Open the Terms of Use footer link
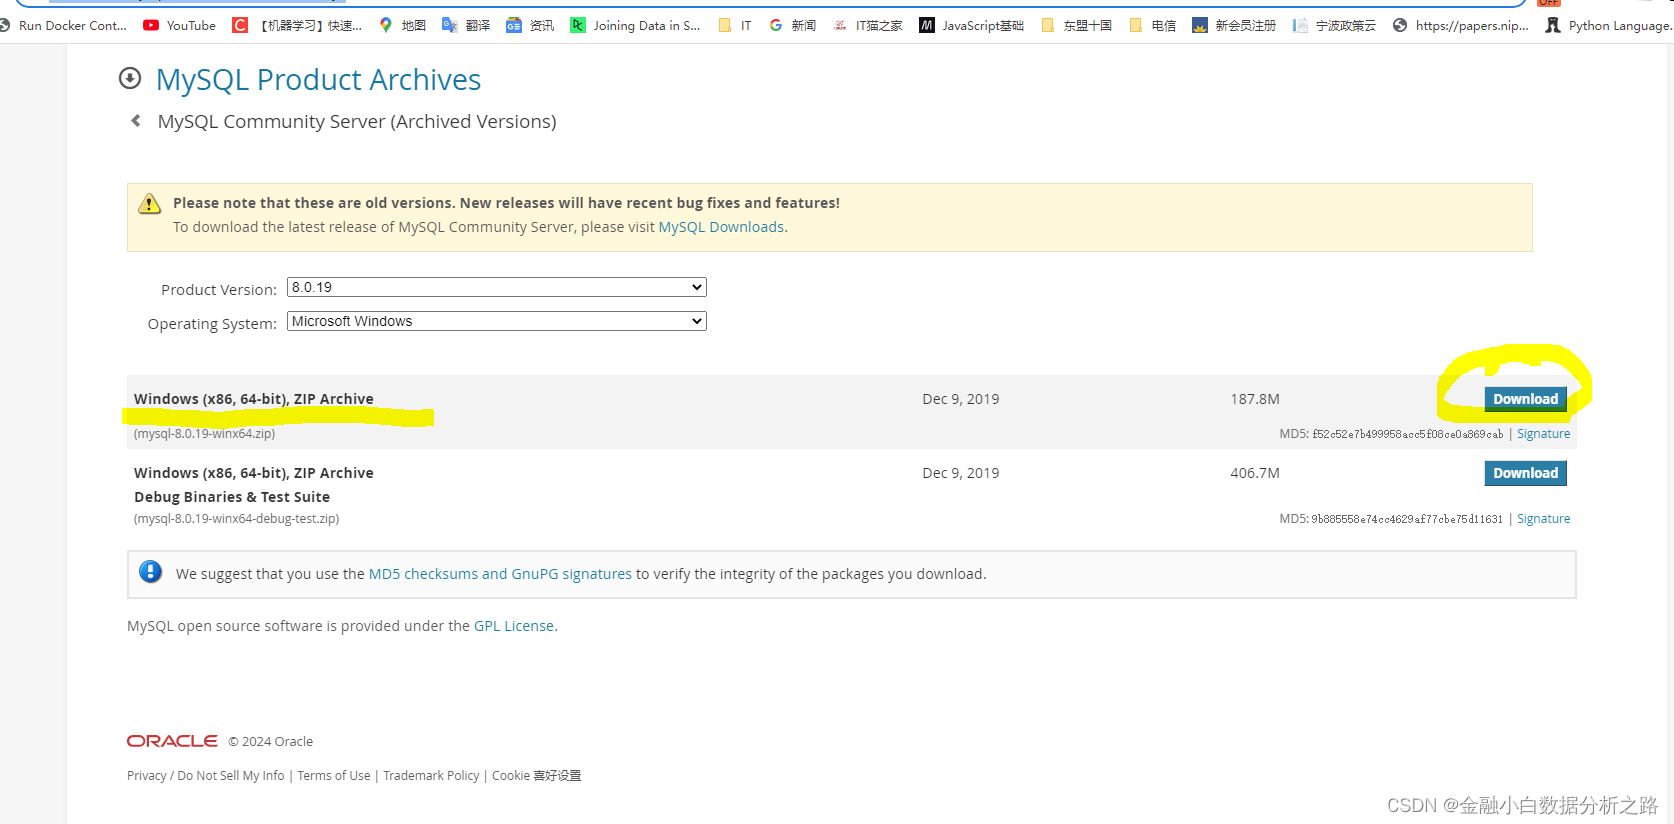The width and height of the screenshot is (1674, 824). [334, 776]
